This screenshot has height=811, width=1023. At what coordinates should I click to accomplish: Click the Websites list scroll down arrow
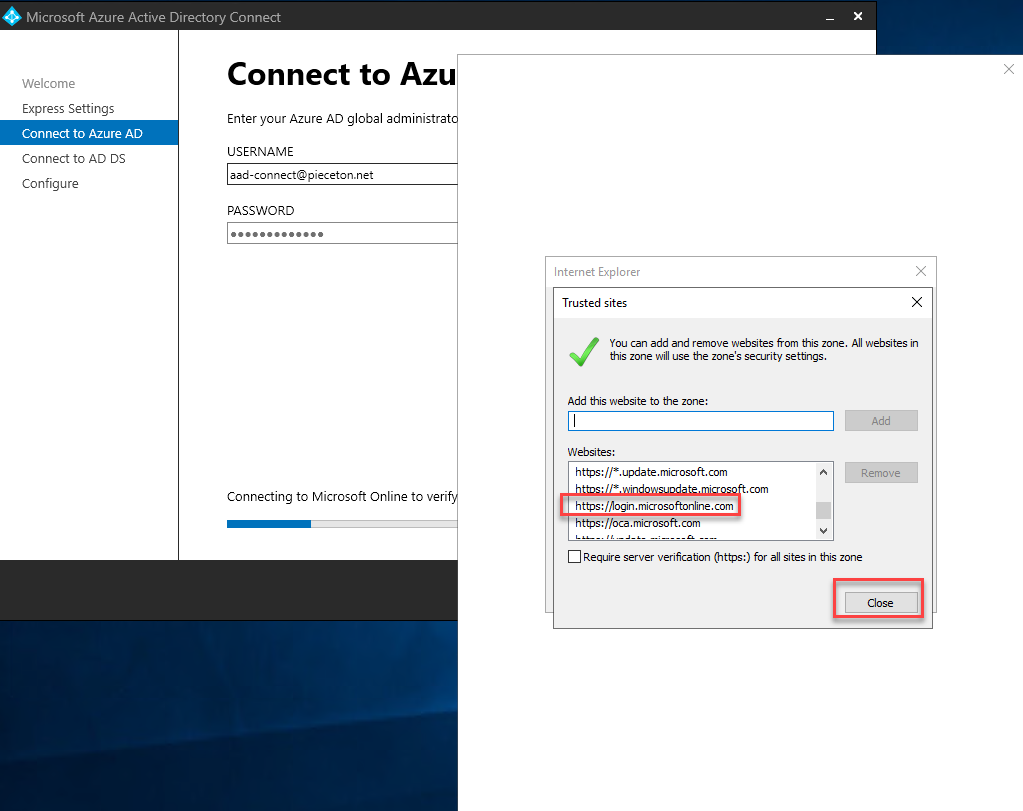point(823,530)
